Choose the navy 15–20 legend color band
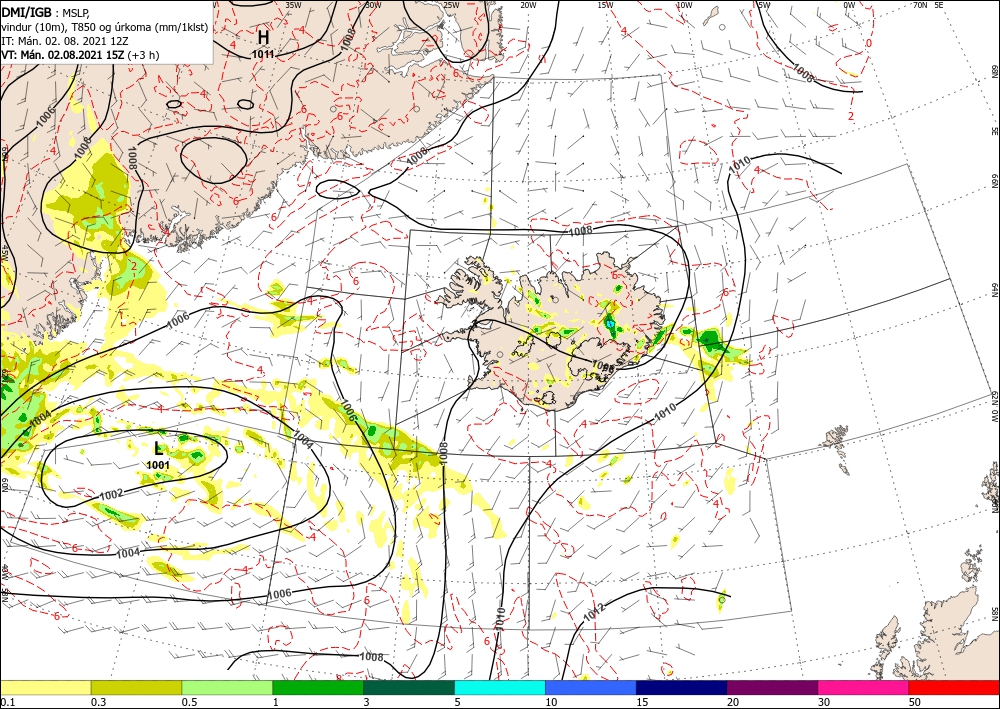 click(682, 687)
